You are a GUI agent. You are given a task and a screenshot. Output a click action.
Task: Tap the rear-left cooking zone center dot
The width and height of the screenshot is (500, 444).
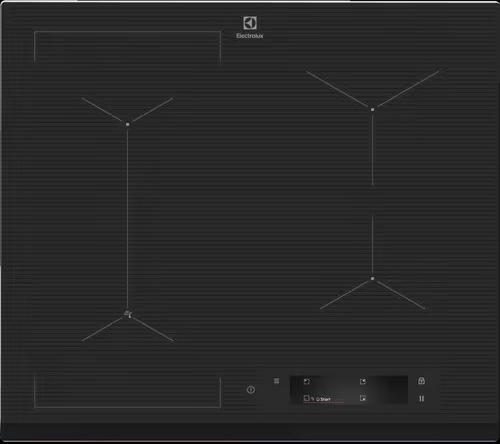point(128,124)
